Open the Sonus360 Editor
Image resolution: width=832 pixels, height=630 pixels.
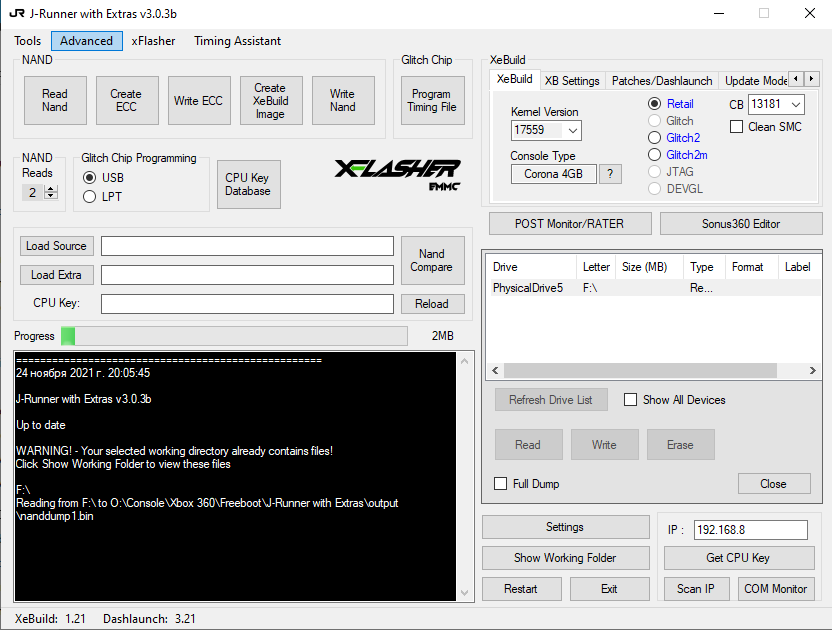[x=741, y=223]
